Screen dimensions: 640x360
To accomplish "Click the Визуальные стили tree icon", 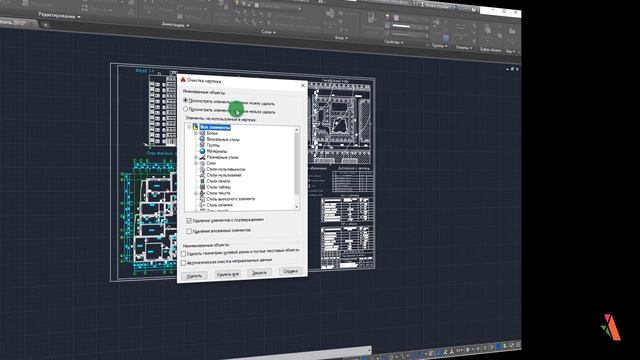I will click(x=202, y=139).
